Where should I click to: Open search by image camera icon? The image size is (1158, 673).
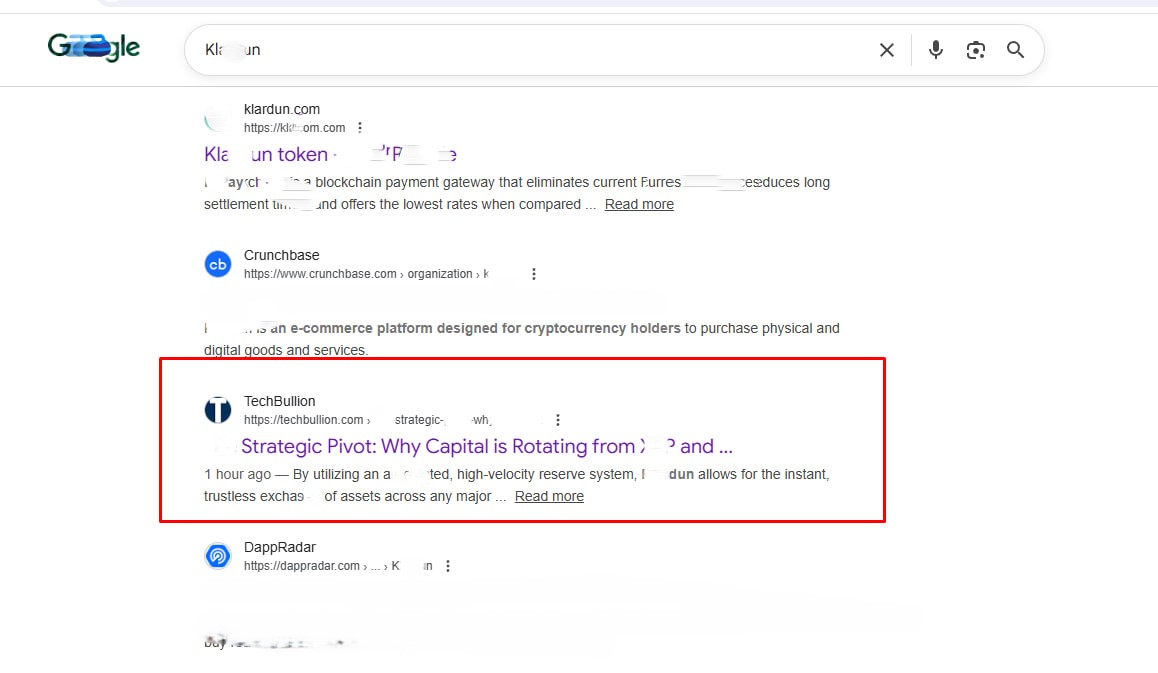click(x=976, y=49)
